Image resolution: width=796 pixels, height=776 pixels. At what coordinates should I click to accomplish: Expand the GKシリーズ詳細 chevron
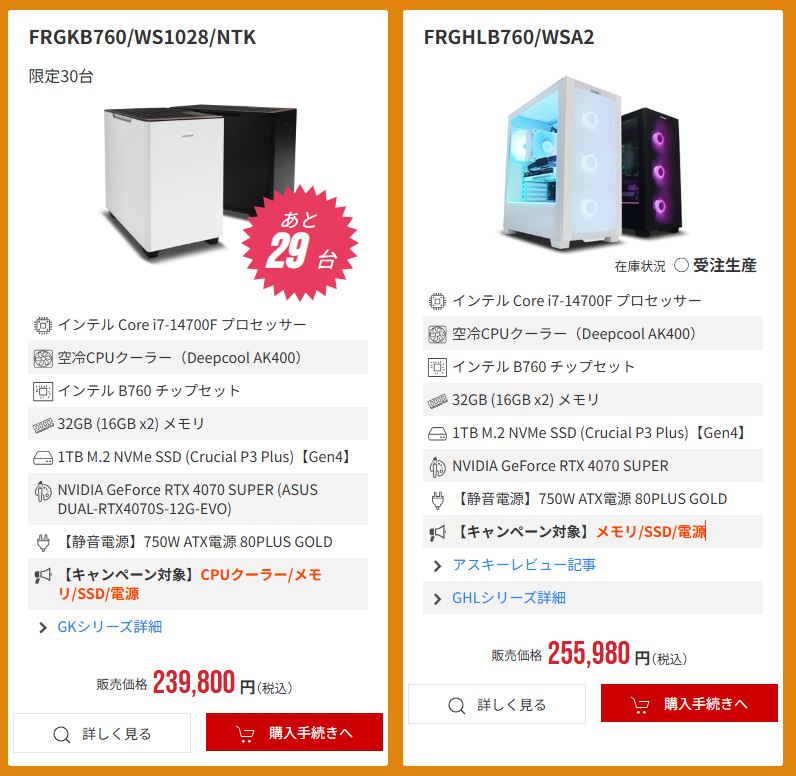coord(43,628)
